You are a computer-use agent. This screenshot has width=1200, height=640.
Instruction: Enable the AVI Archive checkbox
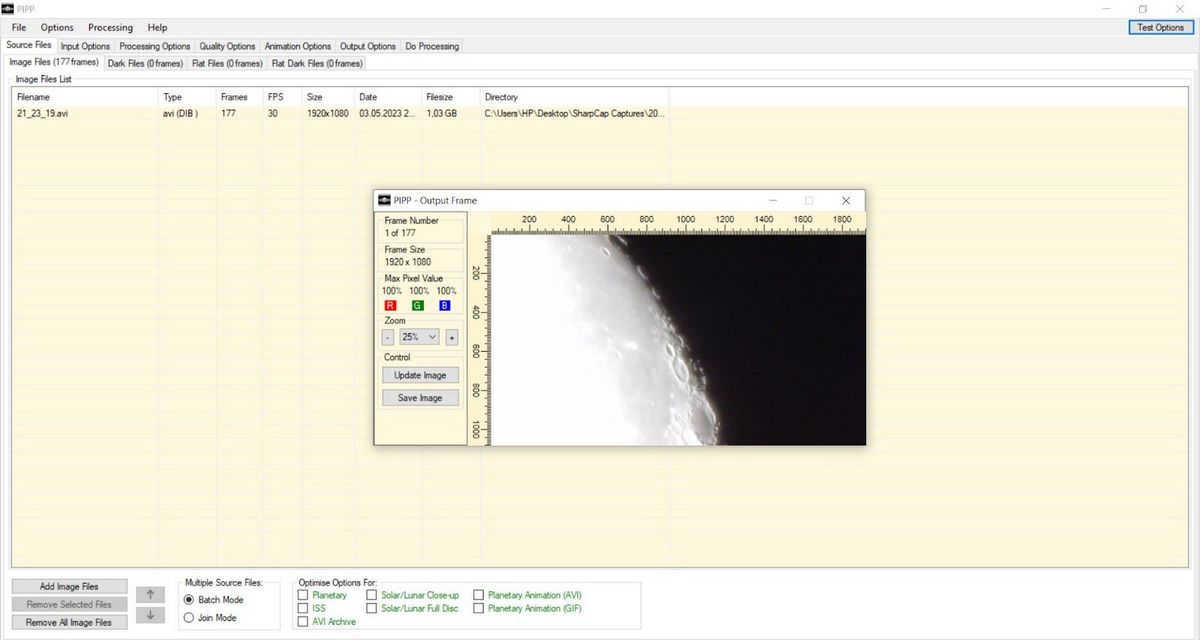point(303,621)
